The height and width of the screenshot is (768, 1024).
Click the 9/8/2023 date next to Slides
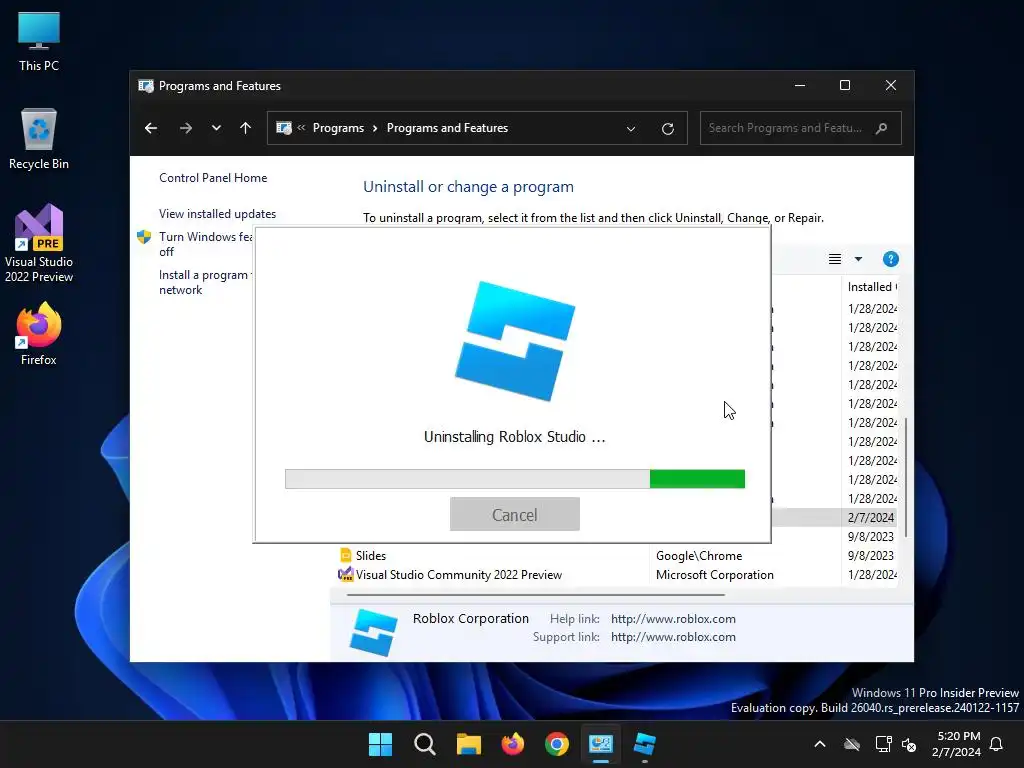871,556
